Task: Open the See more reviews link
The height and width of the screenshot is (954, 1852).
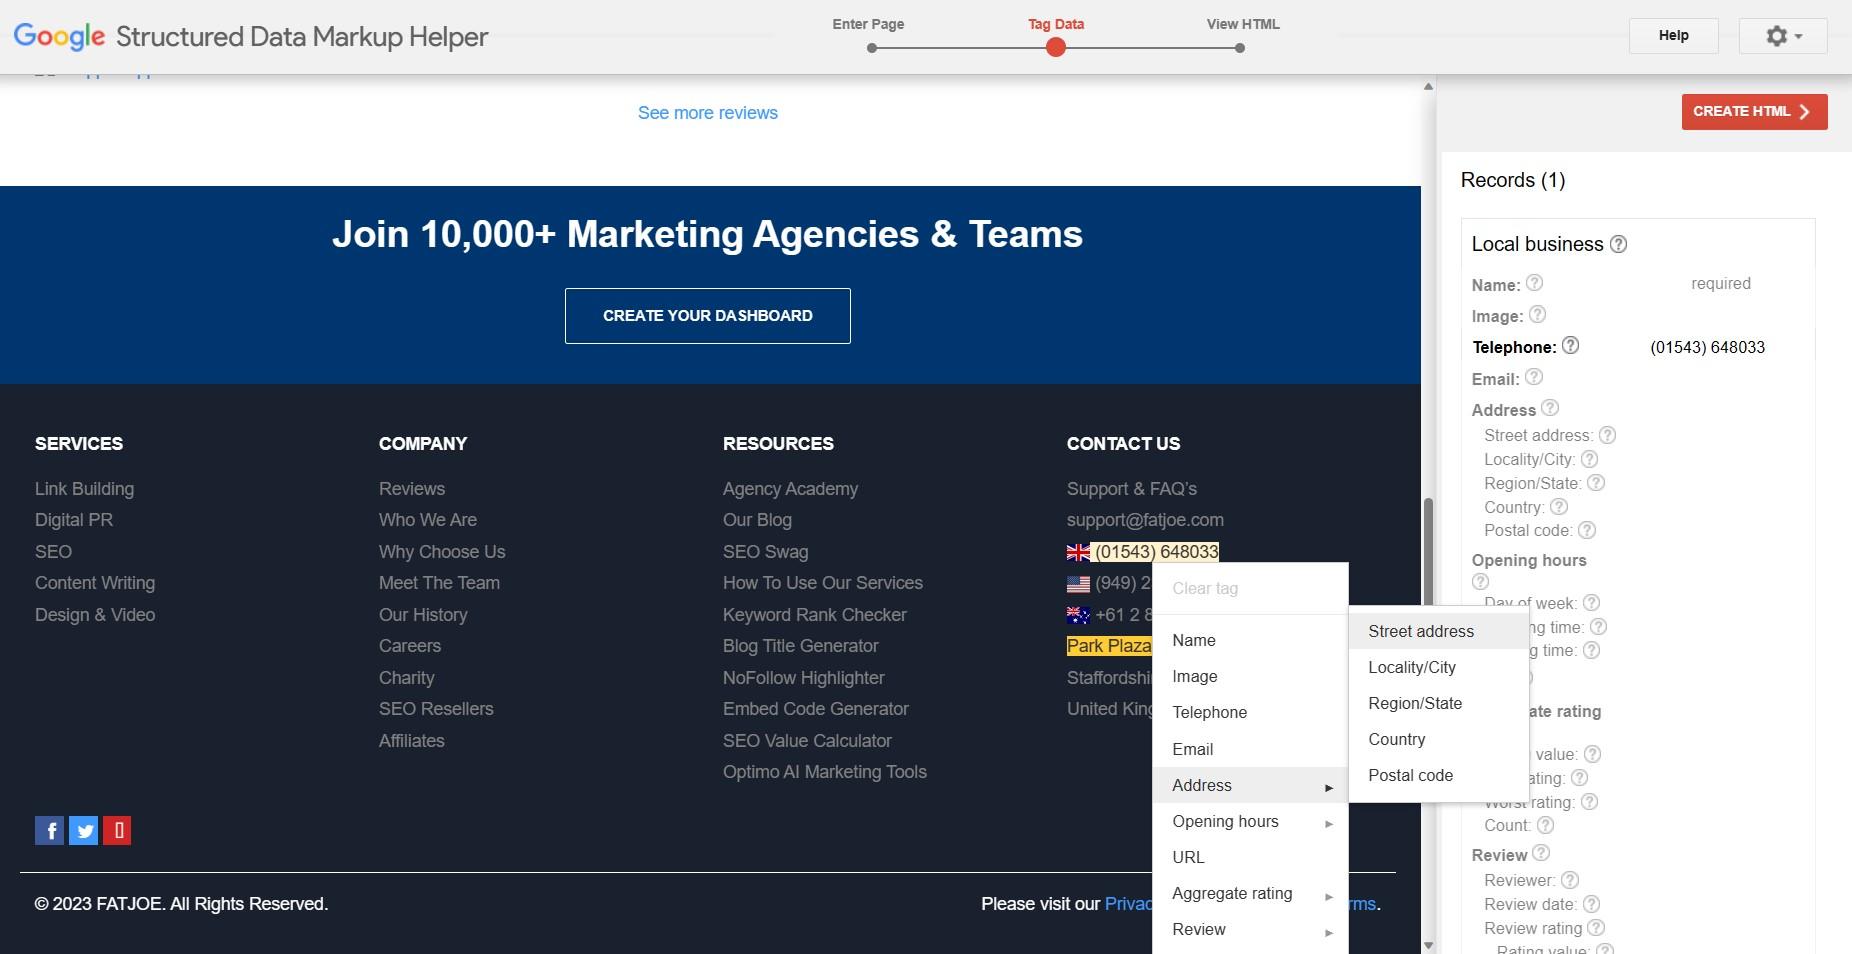Action: pos(707,112)
